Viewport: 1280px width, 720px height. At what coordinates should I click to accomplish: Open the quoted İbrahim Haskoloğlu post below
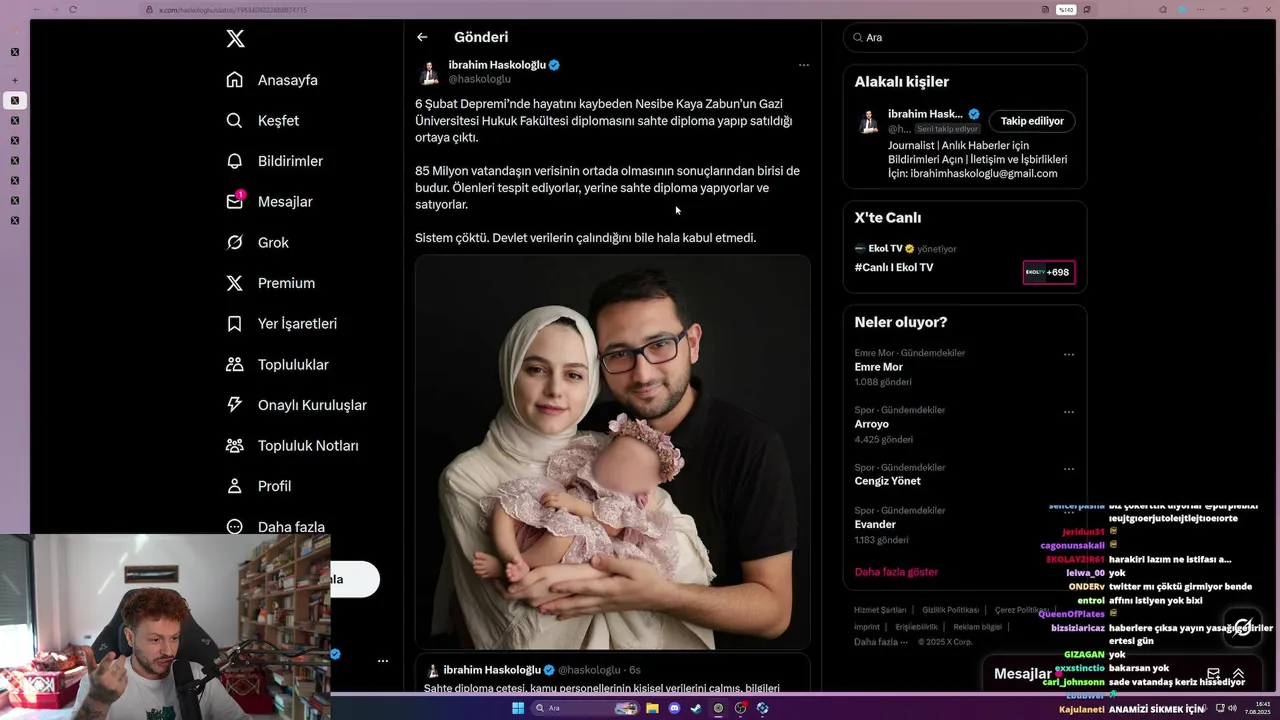point(612,673)
